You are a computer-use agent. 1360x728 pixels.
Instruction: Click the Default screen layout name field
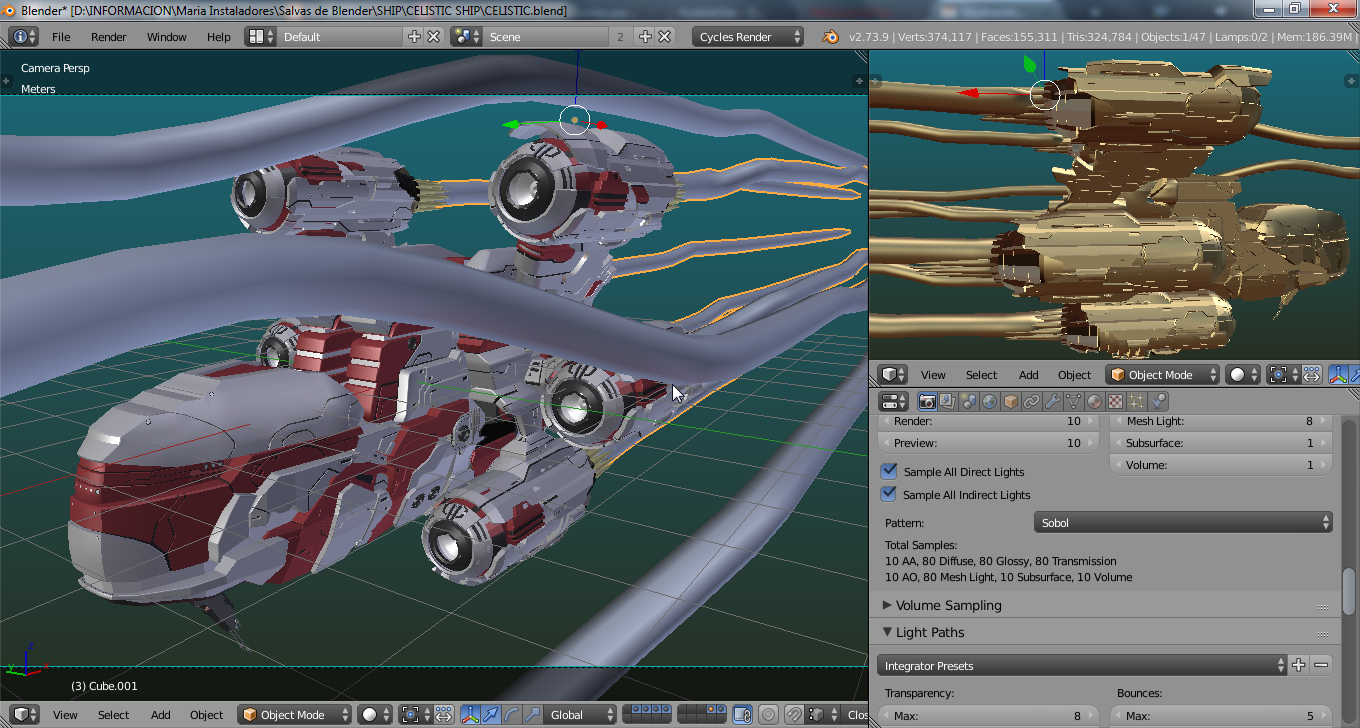click(340, 37)
